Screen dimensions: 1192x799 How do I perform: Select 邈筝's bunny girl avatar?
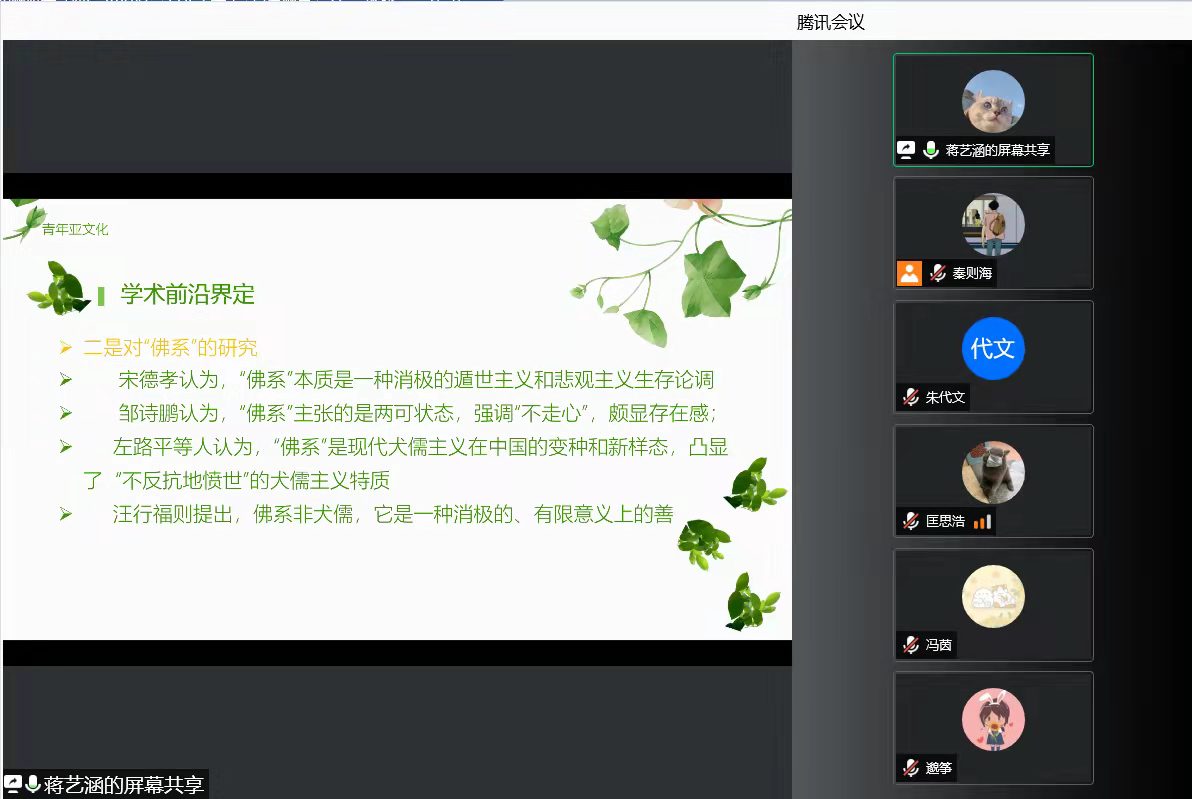pos(993,719)
